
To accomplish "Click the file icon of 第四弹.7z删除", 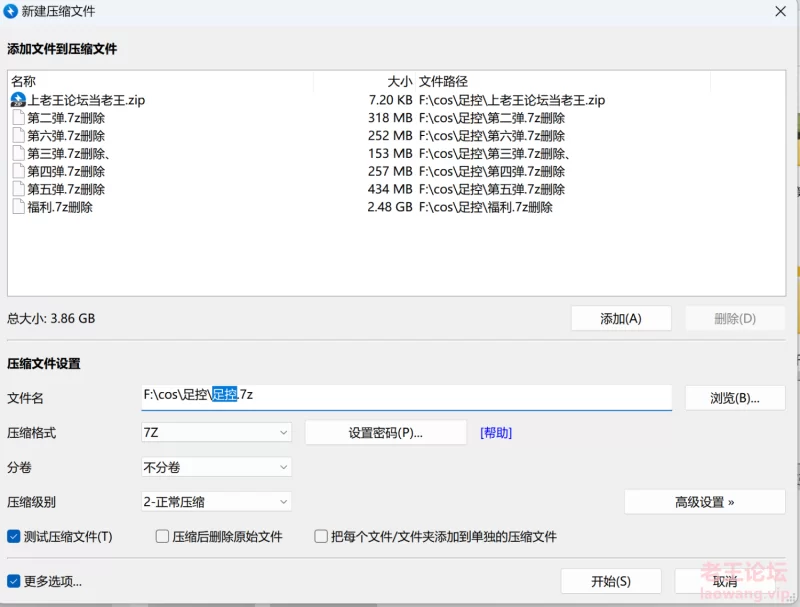I will (18, 172).
